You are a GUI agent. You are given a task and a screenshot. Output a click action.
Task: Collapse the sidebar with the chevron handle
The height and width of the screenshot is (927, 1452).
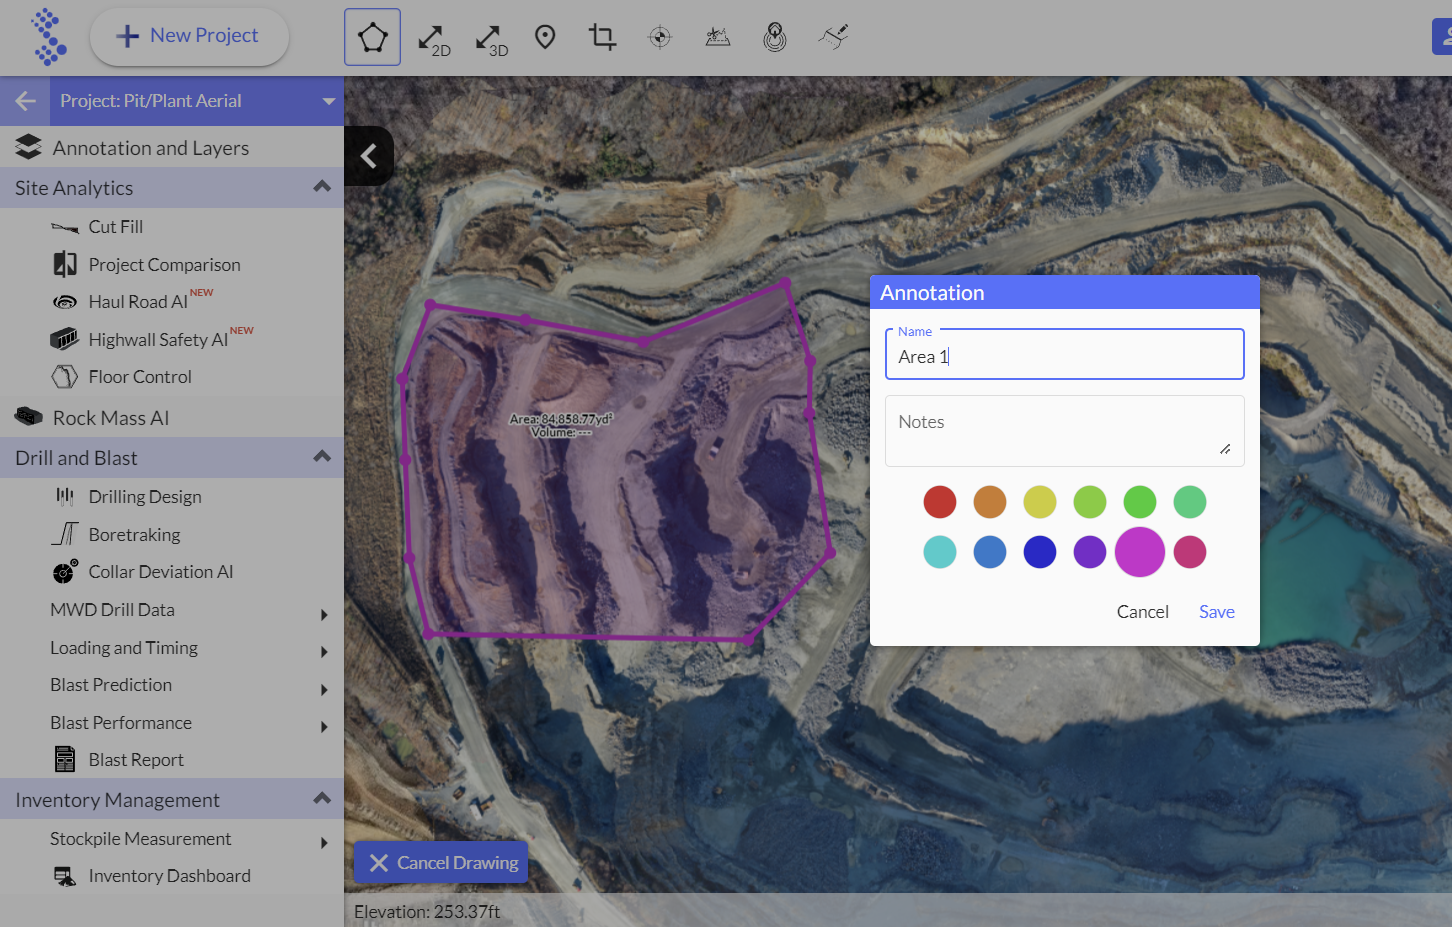click(369, 156)
